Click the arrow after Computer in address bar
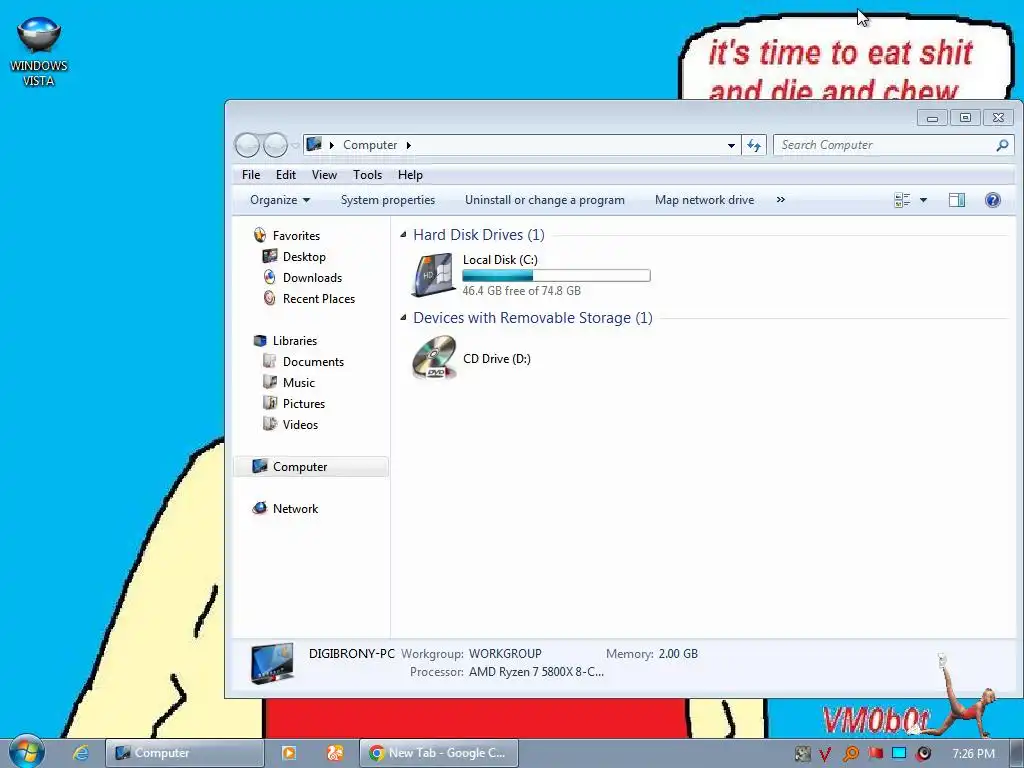 tap(409, 145)
